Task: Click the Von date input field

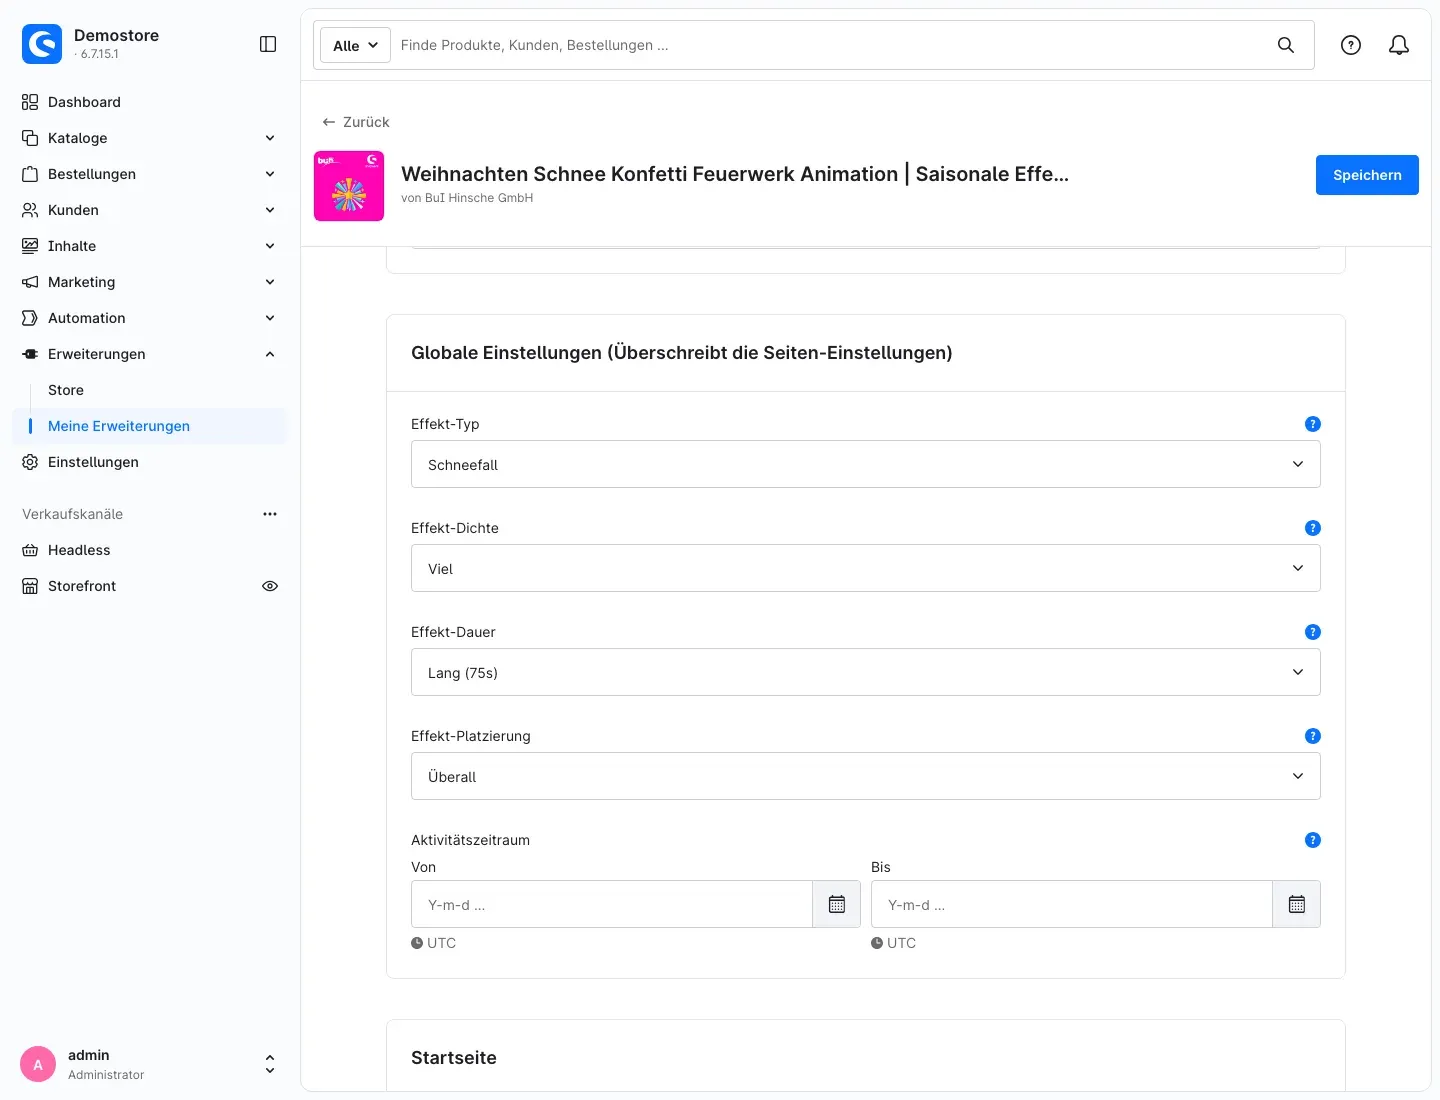Action: pos(612,904)
